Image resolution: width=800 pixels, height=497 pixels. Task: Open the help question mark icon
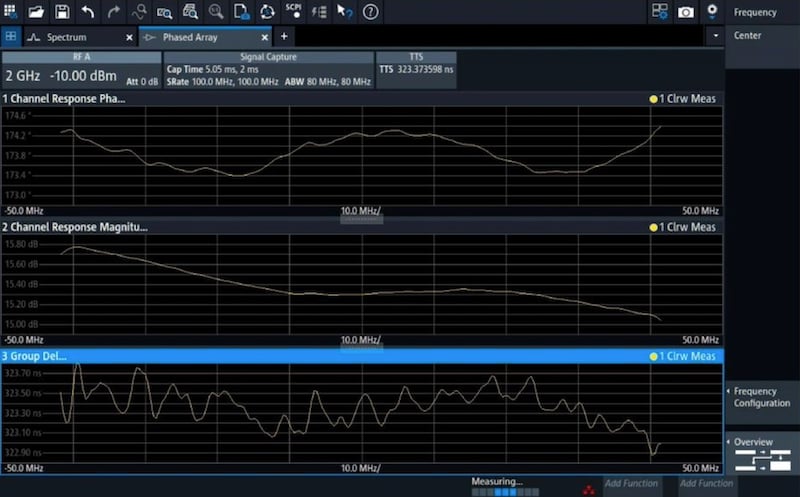[x=370, y=11]
